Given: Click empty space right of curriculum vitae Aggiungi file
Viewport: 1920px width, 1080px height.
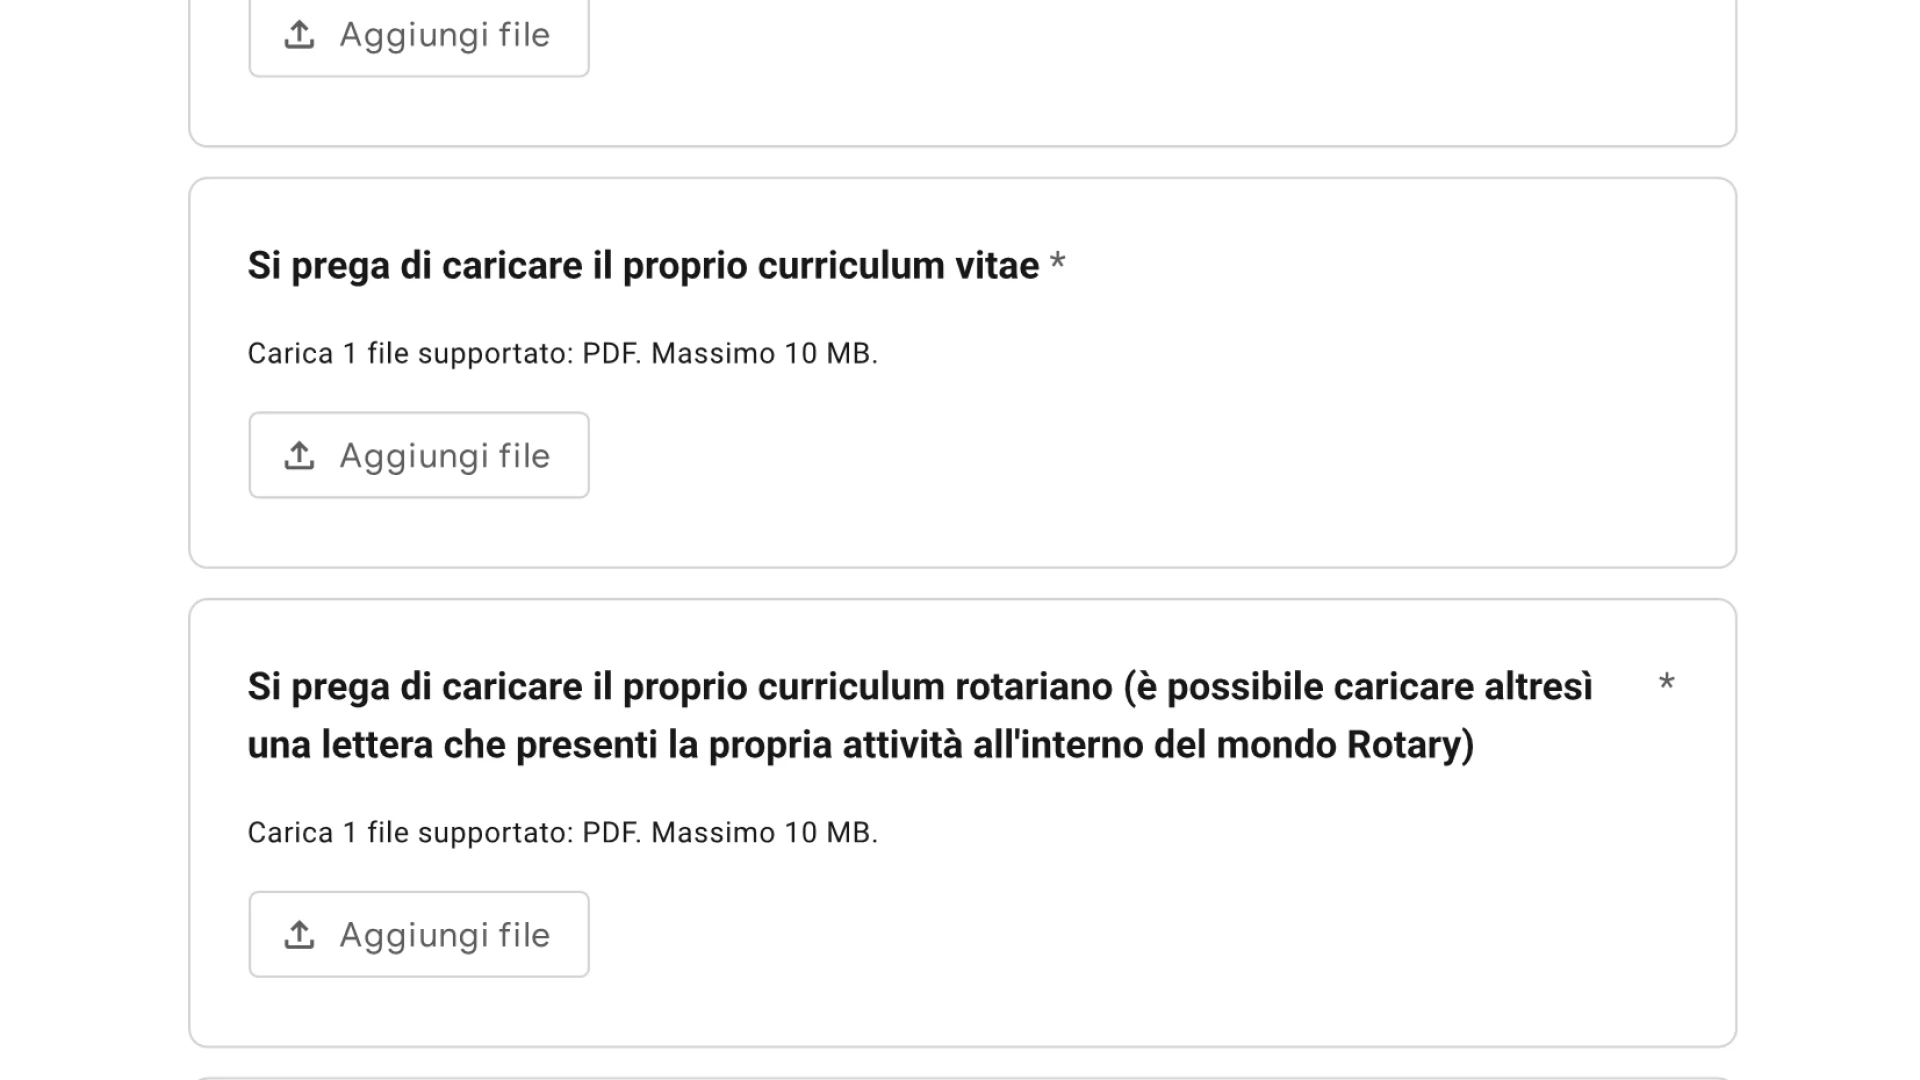Looking at the screenshot, I should tap(1100, 456).
